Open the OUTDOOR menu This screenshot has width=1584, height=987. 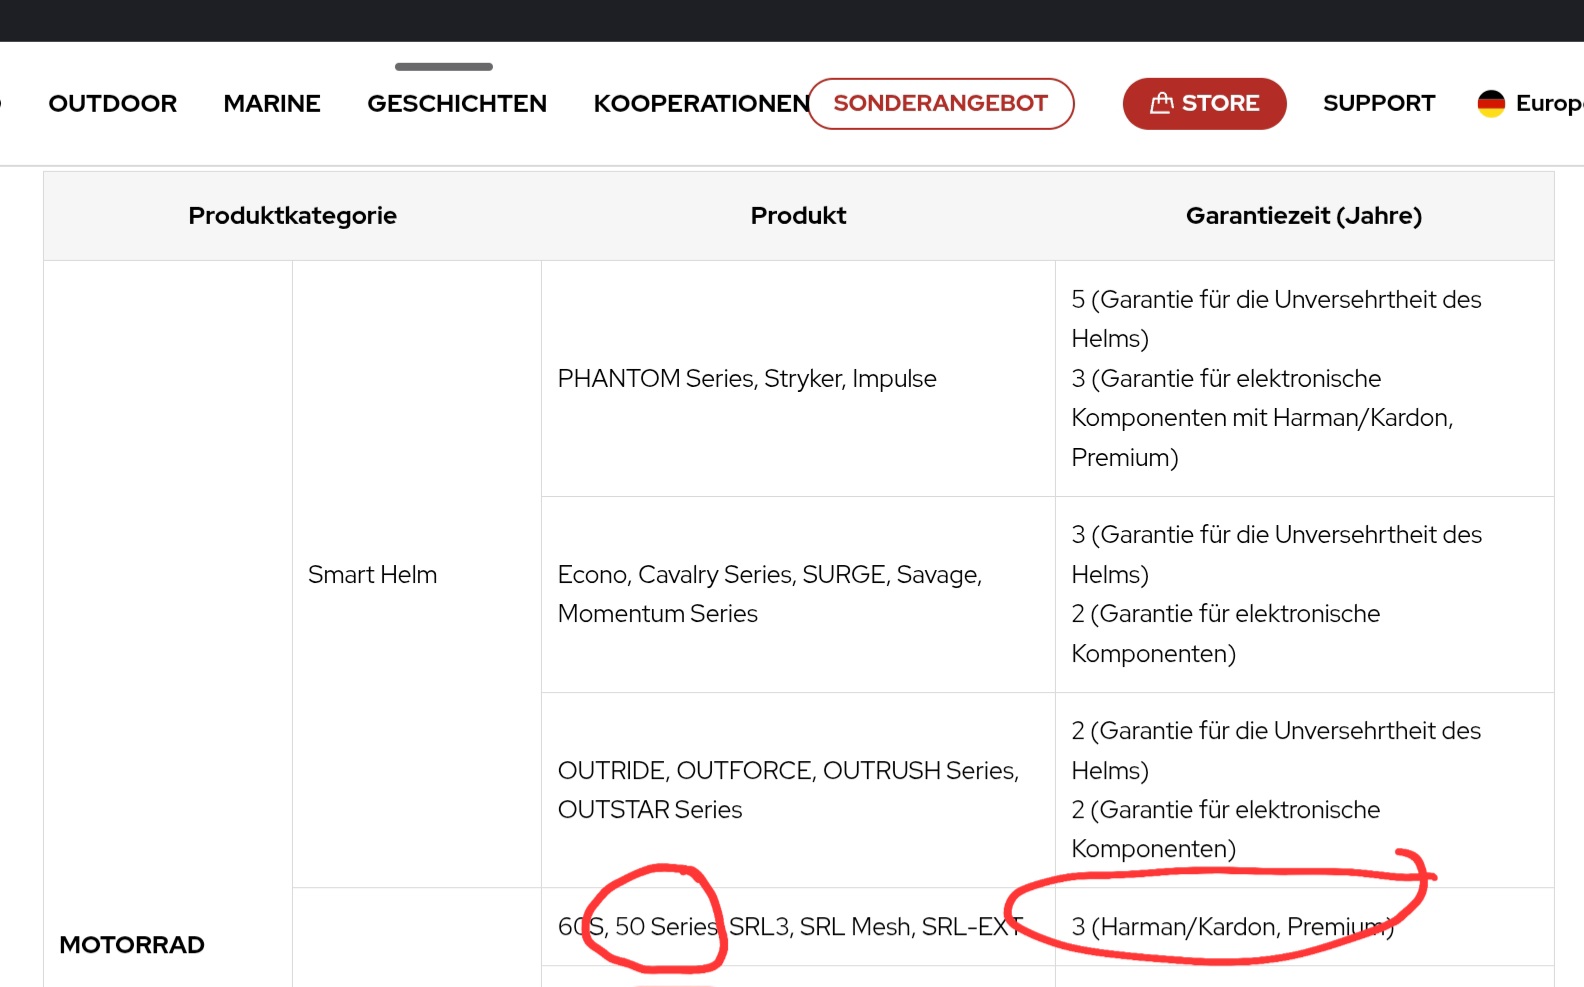point(112,103)
